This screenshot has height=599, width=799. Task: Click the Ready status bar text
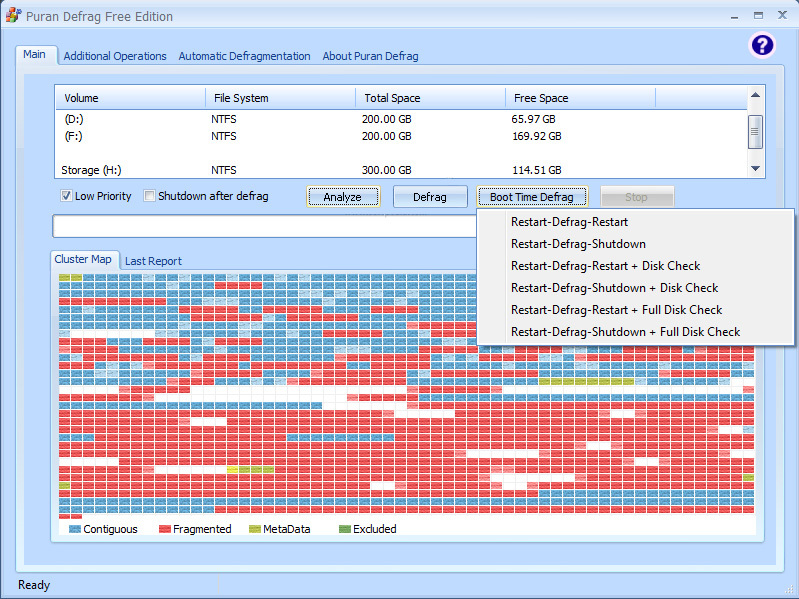pyautogui.click(x=34, y=585)
